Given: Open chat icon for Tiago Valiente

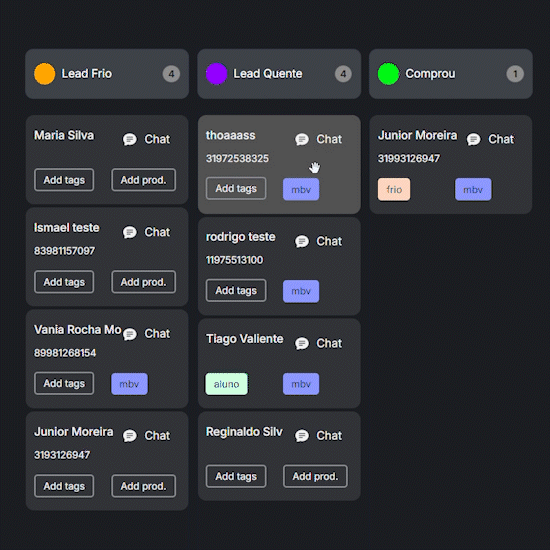Looking at the screenshot, I should [302, 343].
